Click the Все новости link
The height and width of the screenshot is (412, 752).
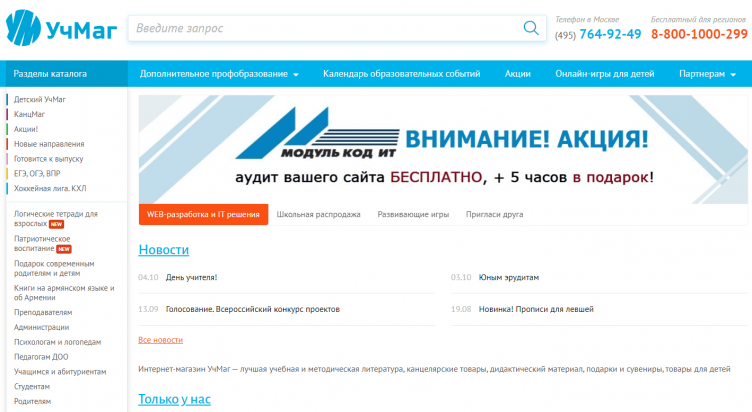click(161, 340)
